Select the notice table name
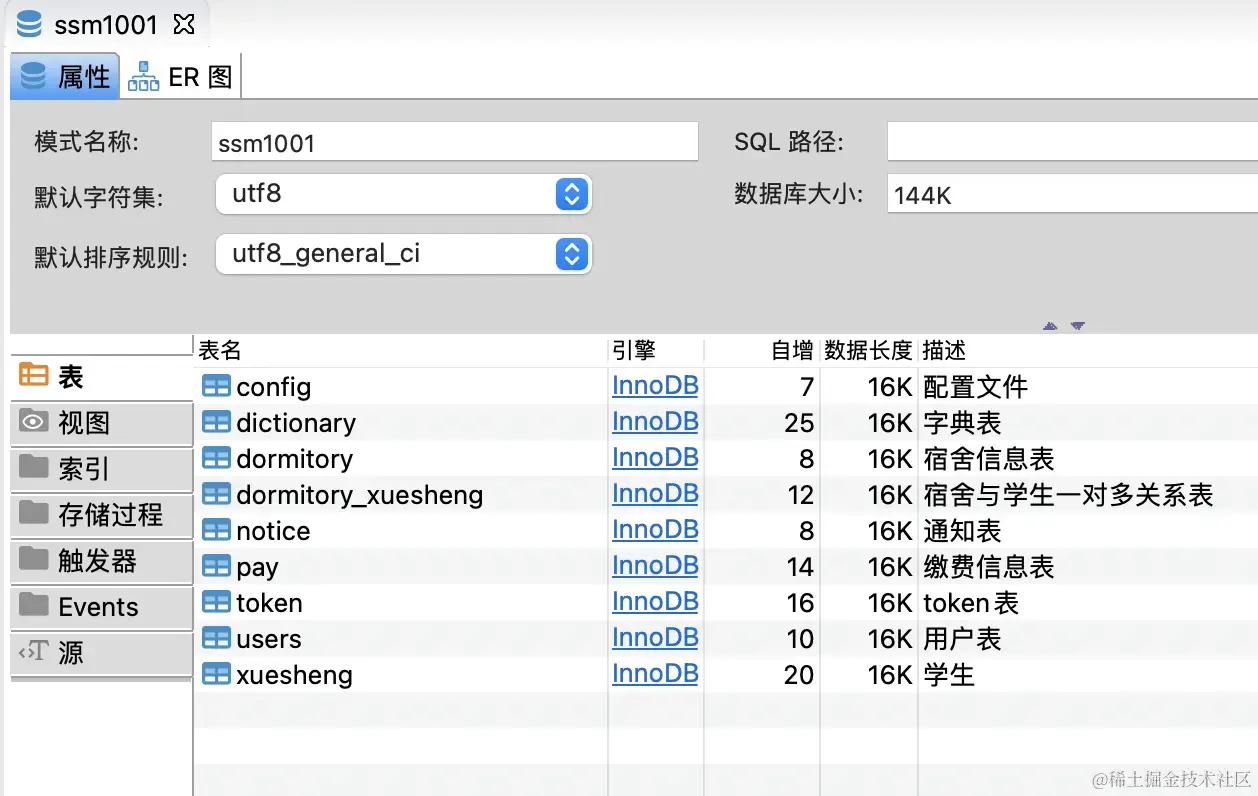The height and width of the screenshot is (796, 1258). pyautogui.click(x=273, y=531)
